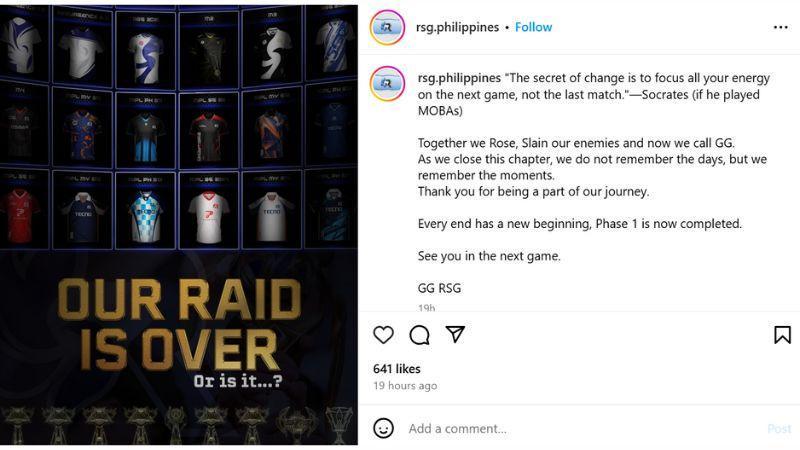Screen dimensions: 800x450
Task: Like the post with the heart icon
Action: 383,335
